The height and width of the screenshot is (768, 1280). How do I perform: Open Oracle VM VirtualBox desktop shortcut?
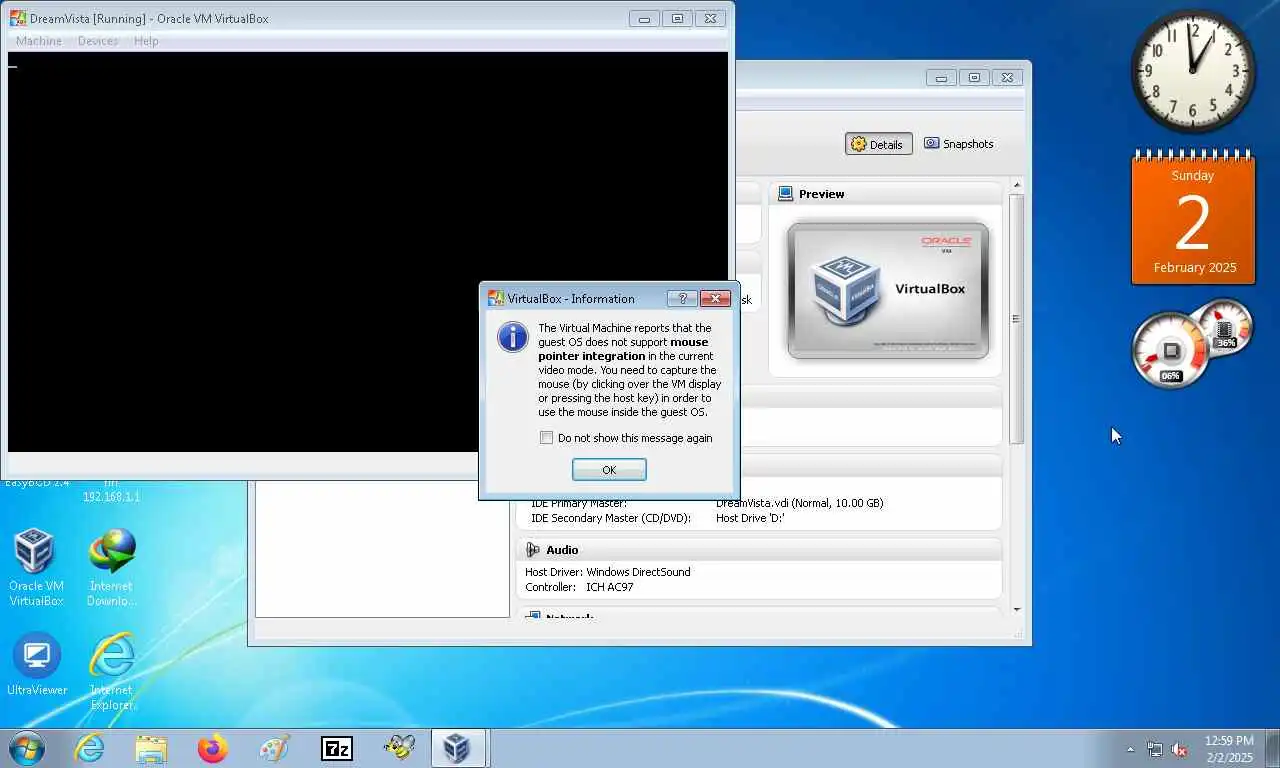coord(36,568)
